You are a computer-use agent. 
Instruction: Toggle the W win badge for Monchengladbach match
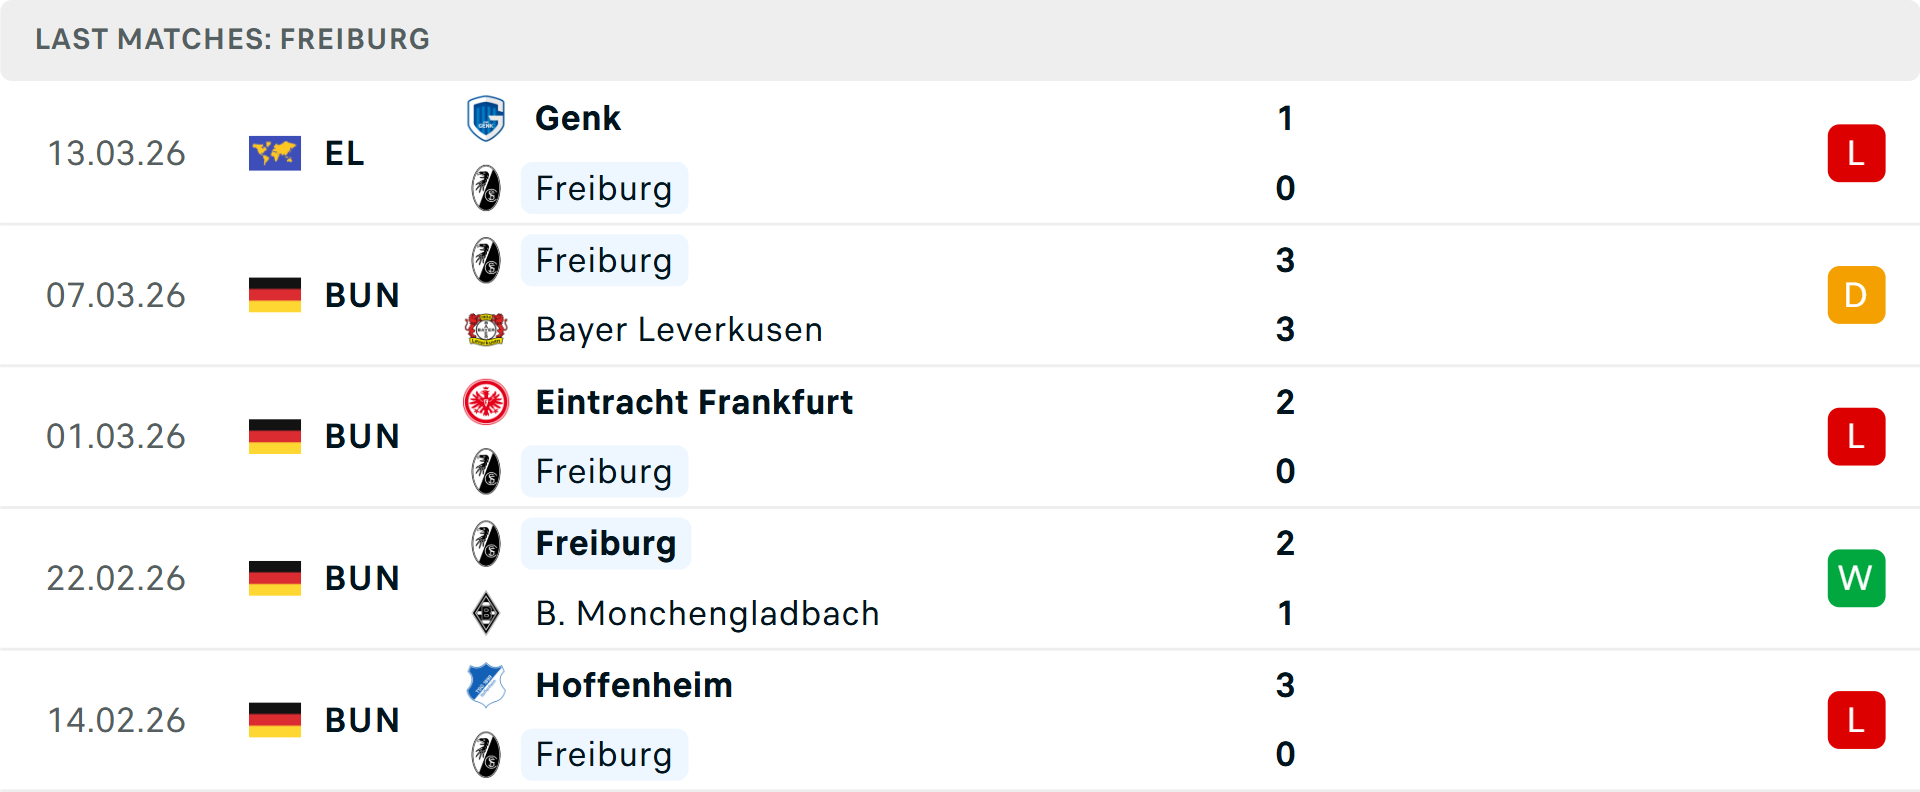[1856, 578]
